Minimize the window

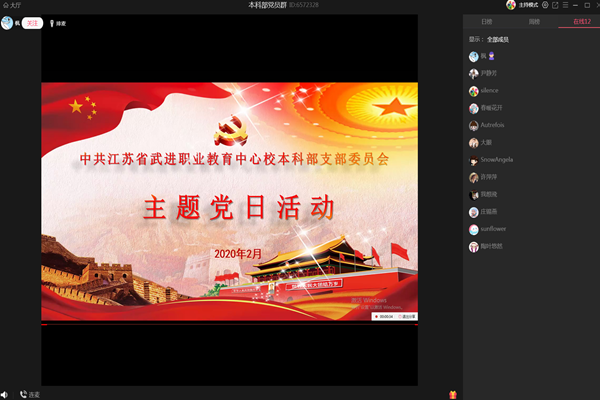(x=575, y=5)
